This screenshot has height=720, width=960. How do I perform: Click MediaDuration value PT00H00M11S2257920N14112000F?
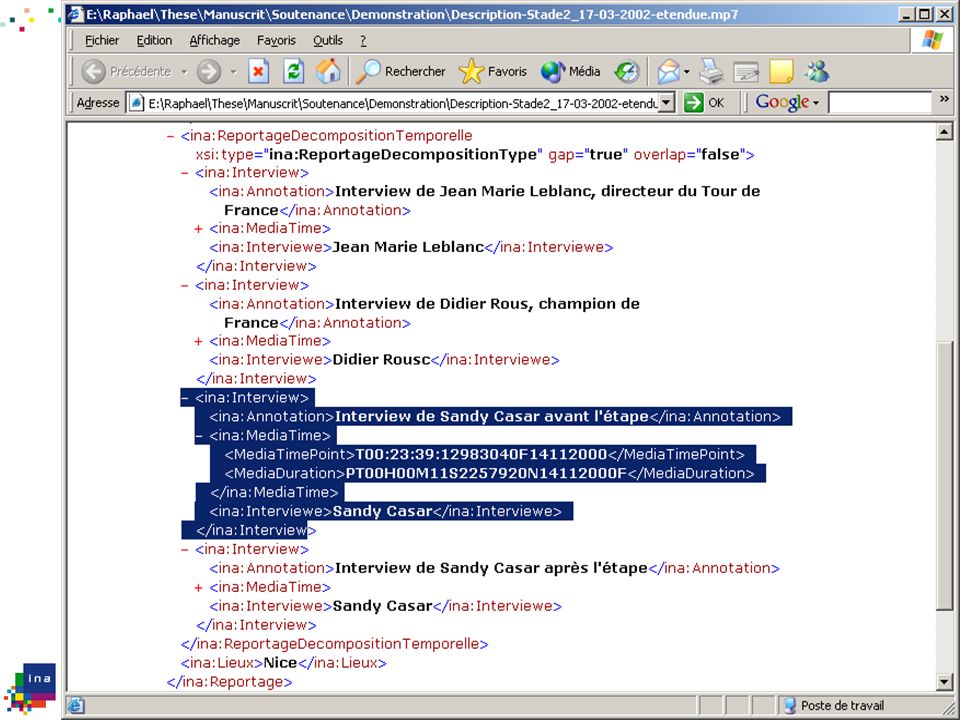pos(487,474)
